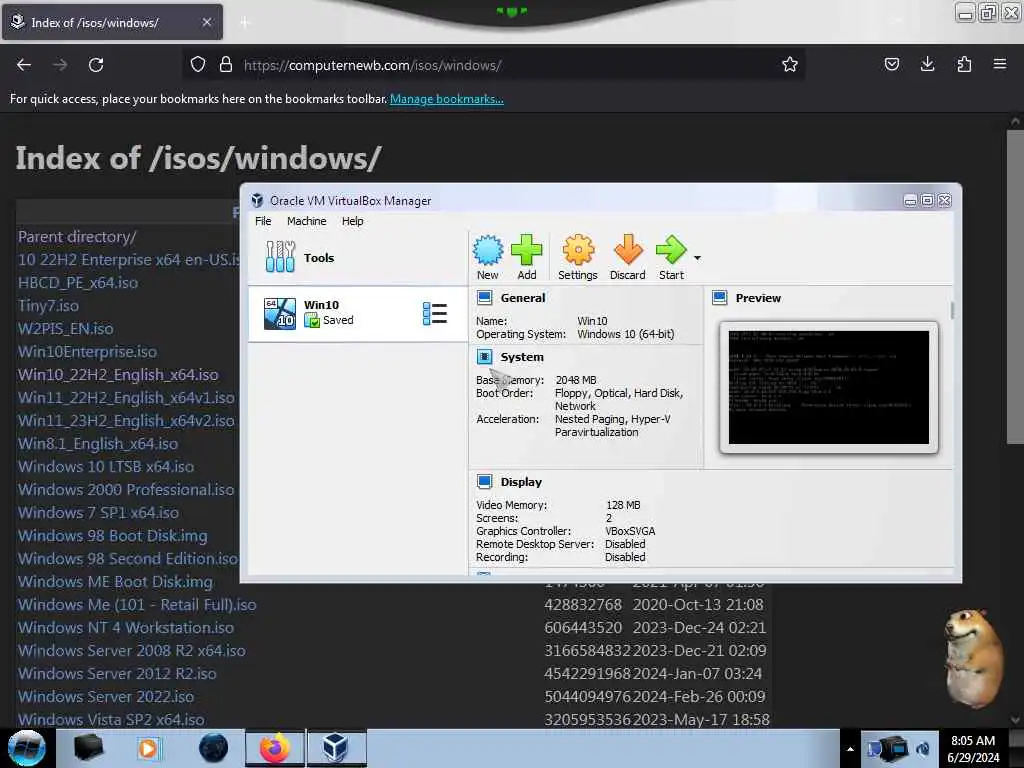Click the VM preview thumbnail
Screen dimensions: 1024x768
pyautogui.click(x=828, y=387)
